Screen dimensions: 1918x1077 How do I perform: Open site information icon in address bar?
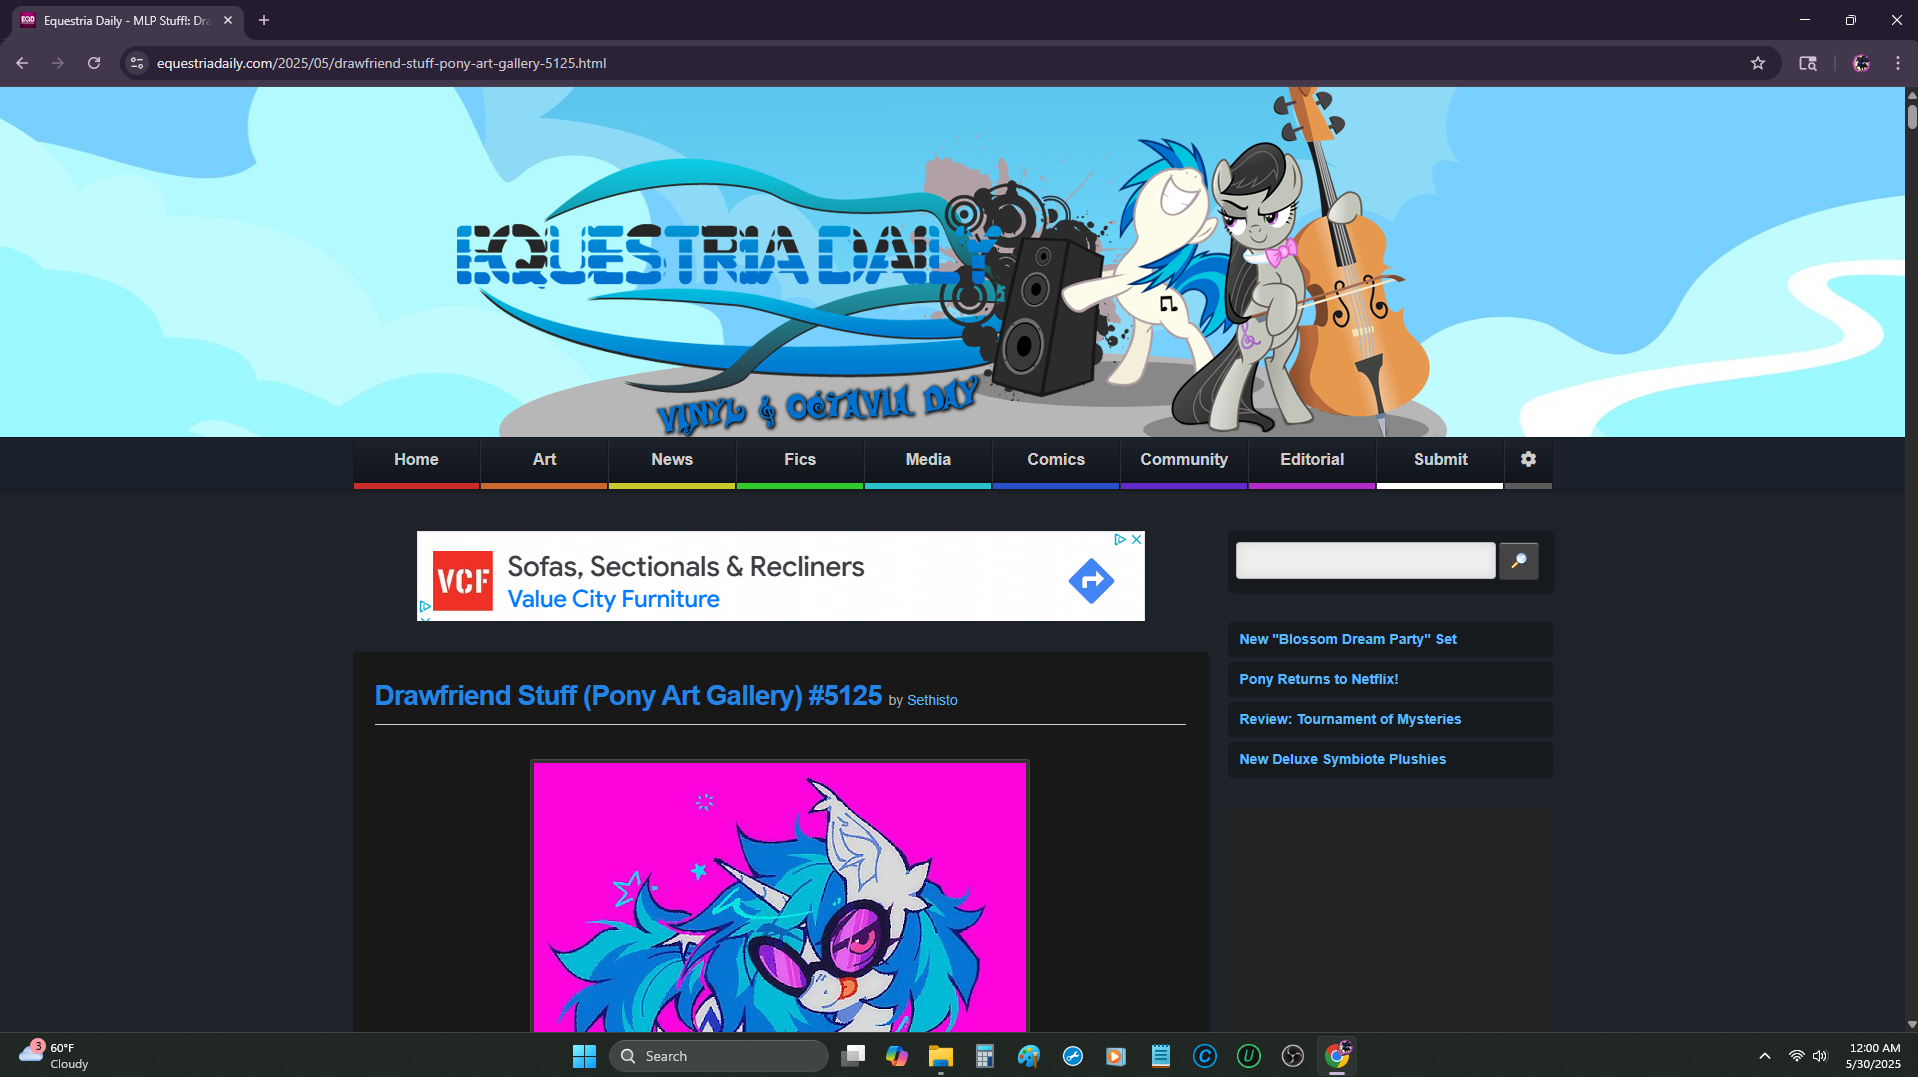tap(137, 63)
